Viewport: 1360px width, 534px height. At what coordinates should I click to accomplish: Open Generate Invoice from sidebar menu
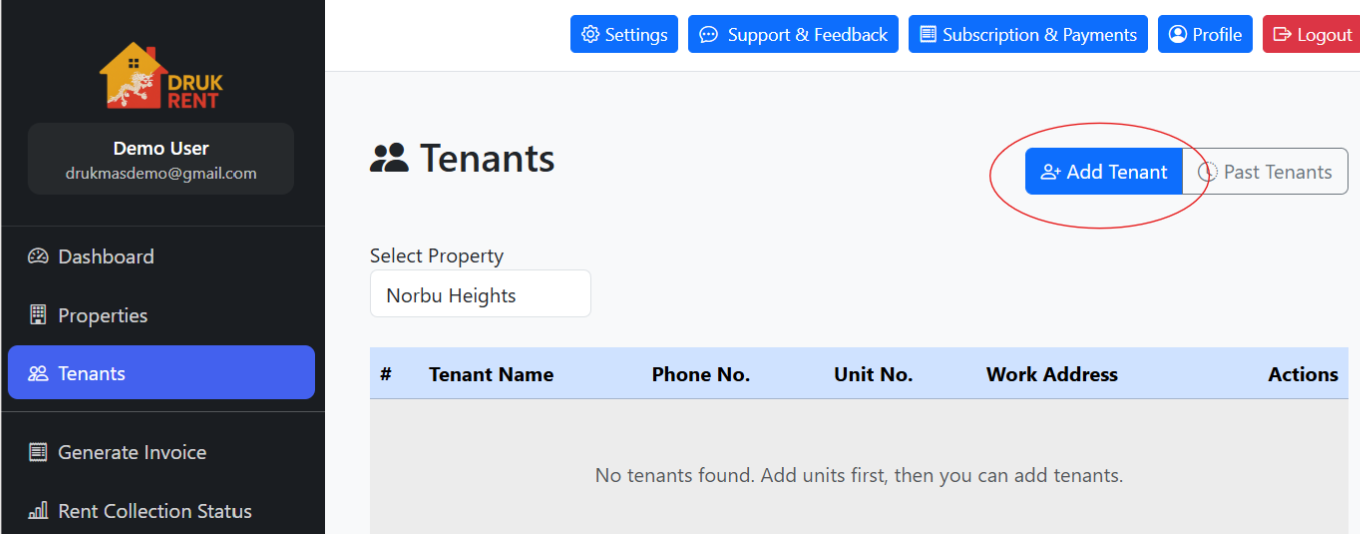[132, 452]
